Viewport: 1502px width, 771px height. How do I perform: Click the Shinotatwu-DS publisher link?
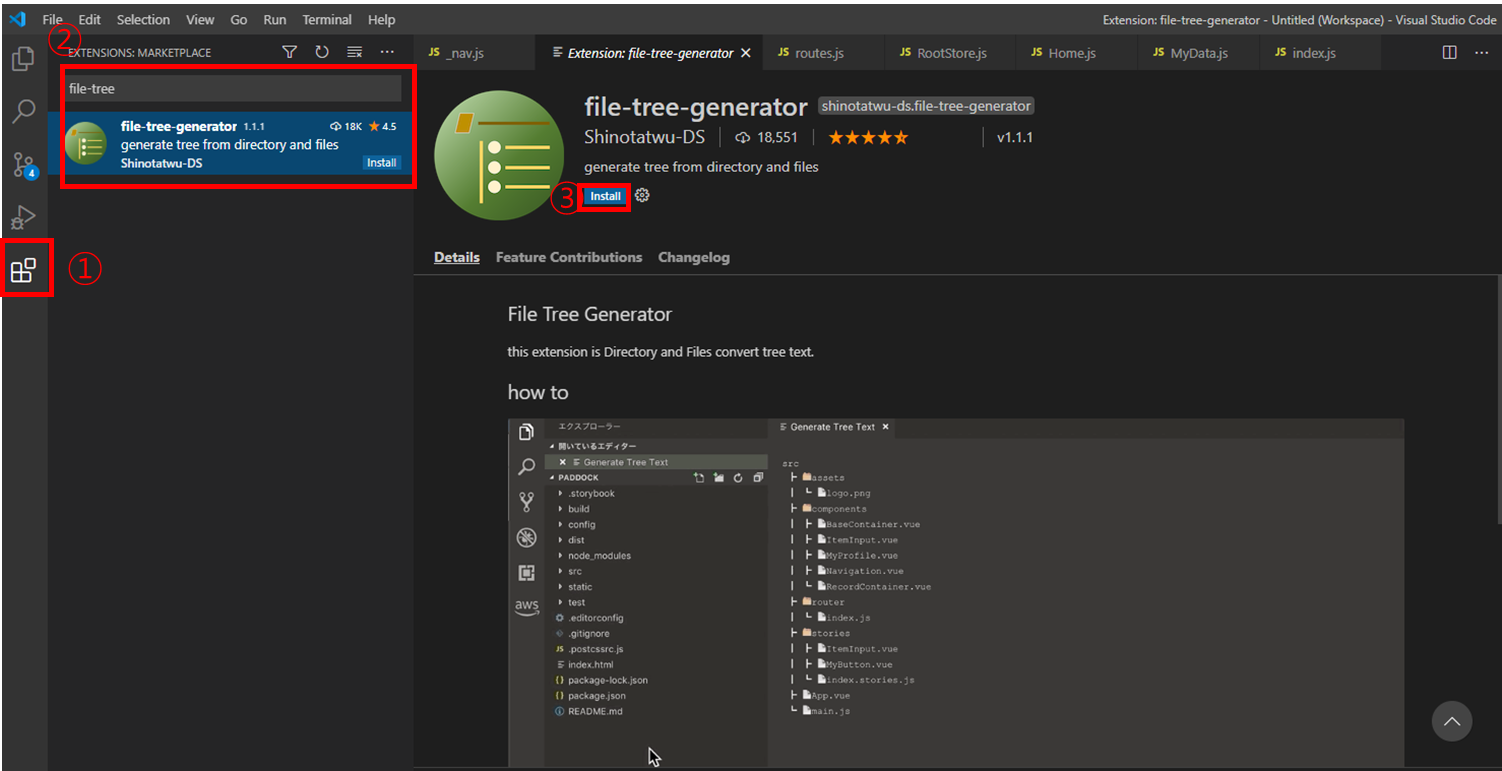tap(644, 137)
